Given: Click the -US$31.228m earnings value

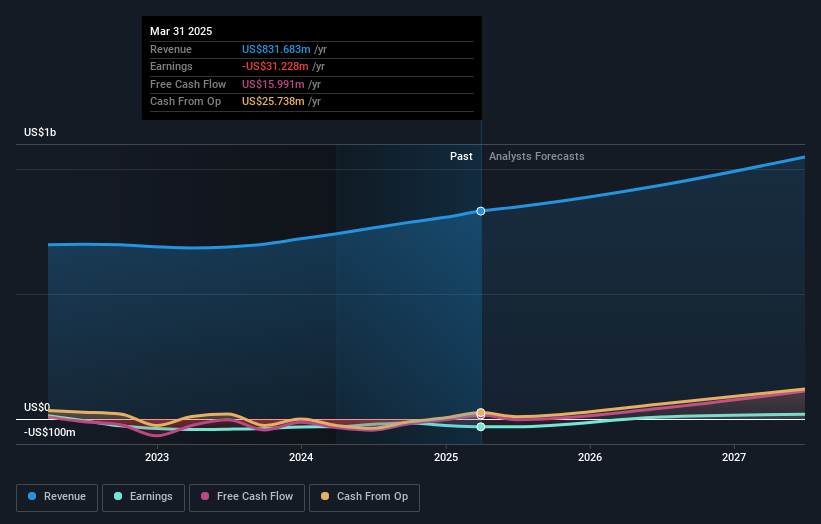Looking at the screenshot, I should pos(275,66).
